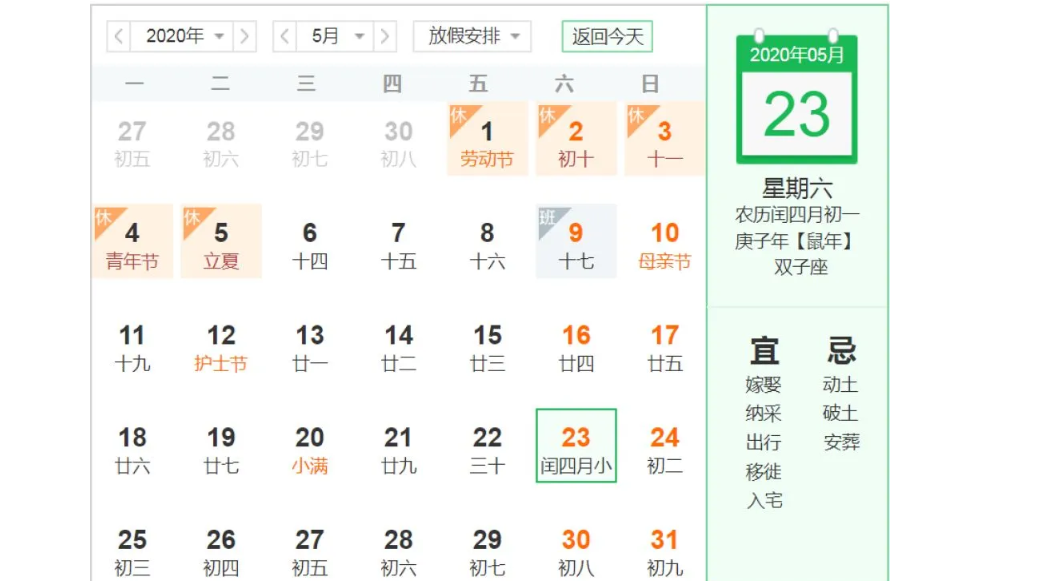Select May 31 初九 date
Image resolution: width=1046 pixels, height=581 pixels.
tap(664, 551)
